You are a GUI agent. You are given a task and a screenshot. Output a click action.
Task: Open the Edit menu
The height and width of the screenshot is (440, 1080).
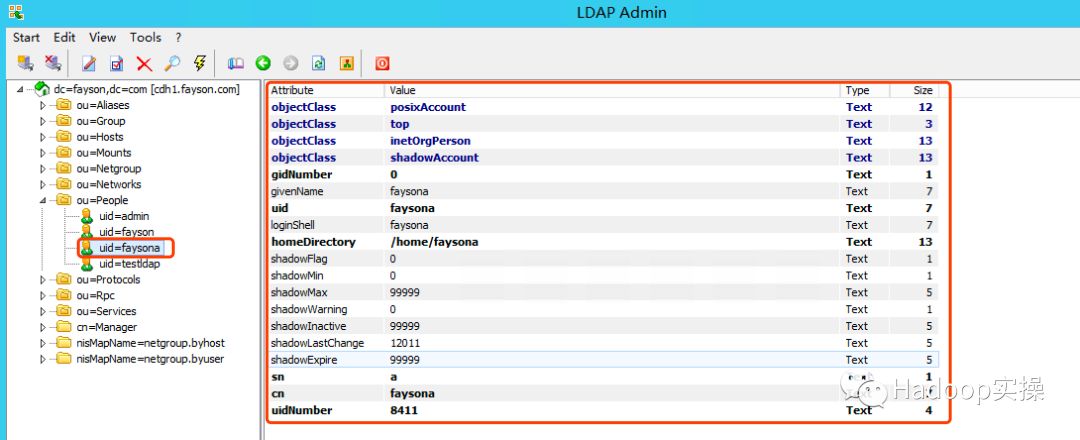[65, 37]
